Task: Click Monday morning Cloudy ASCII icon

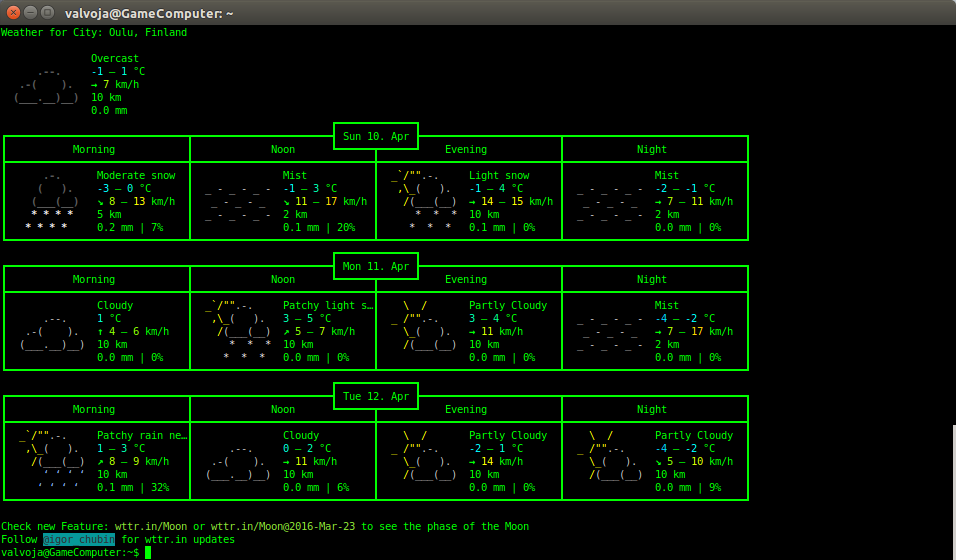Action: point(50,332)
